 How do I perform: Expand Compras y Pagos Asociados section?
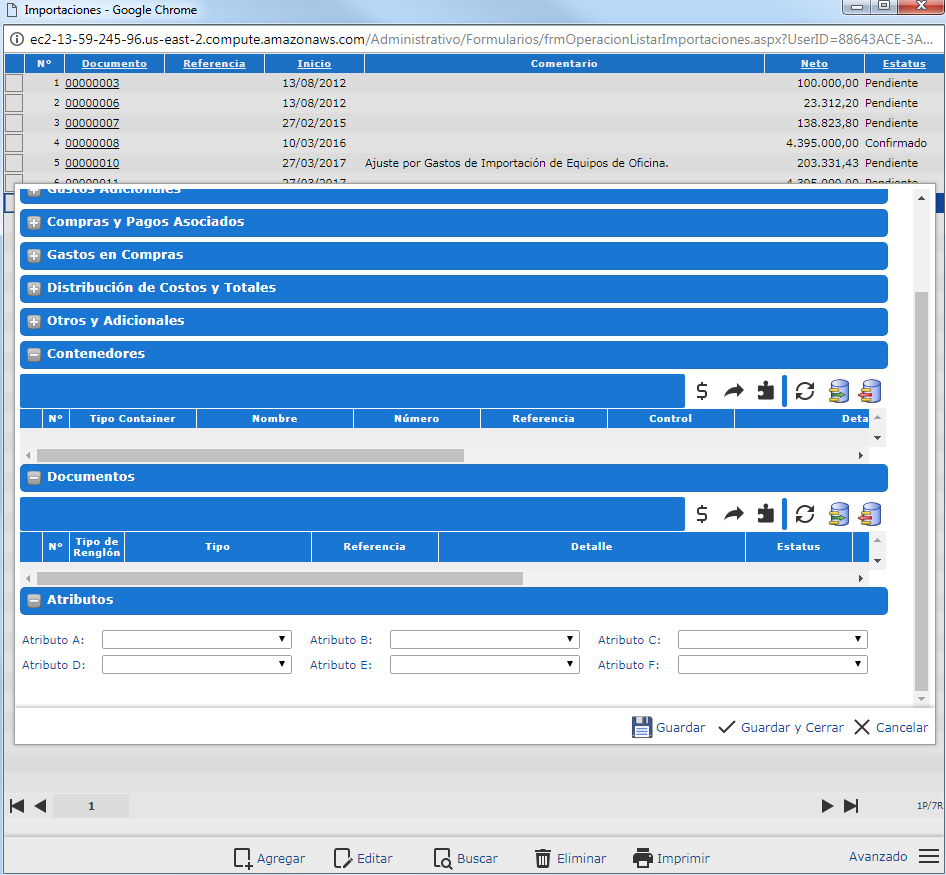pyautogui.click(x=34, y=222)
